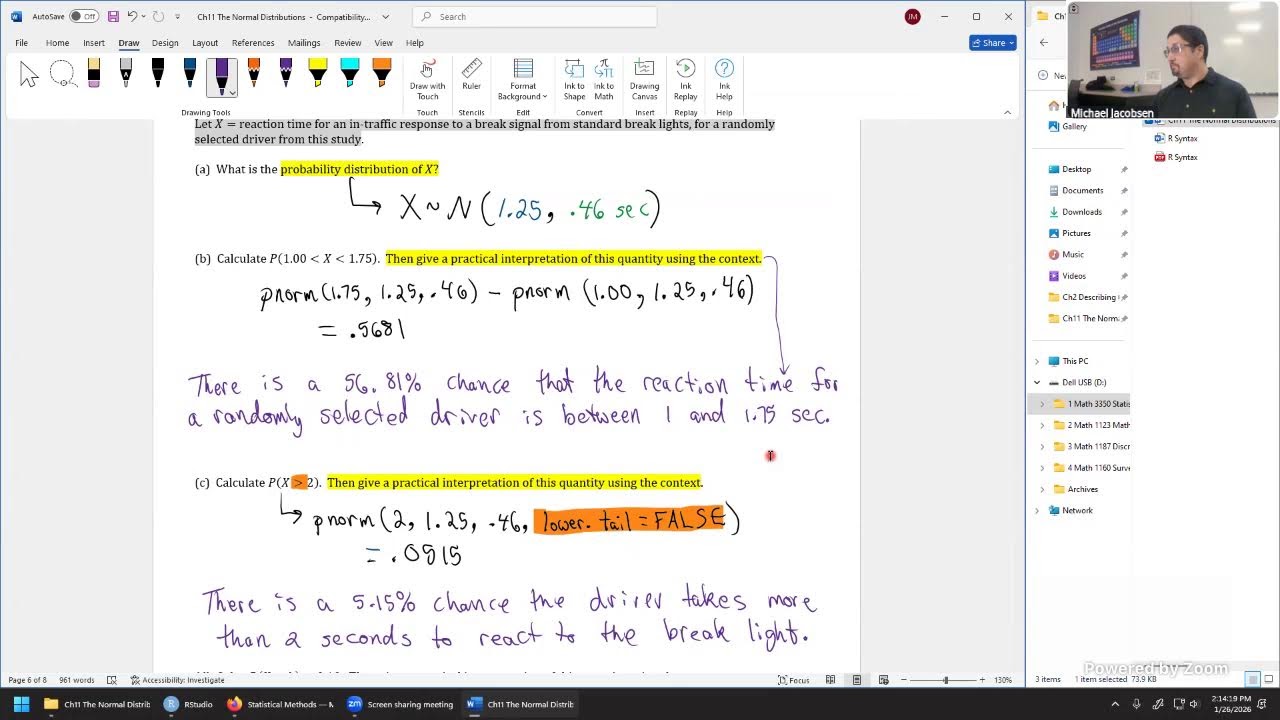Go back in File Explorer
1280x720 pixels.
[x=1044, y=42]
